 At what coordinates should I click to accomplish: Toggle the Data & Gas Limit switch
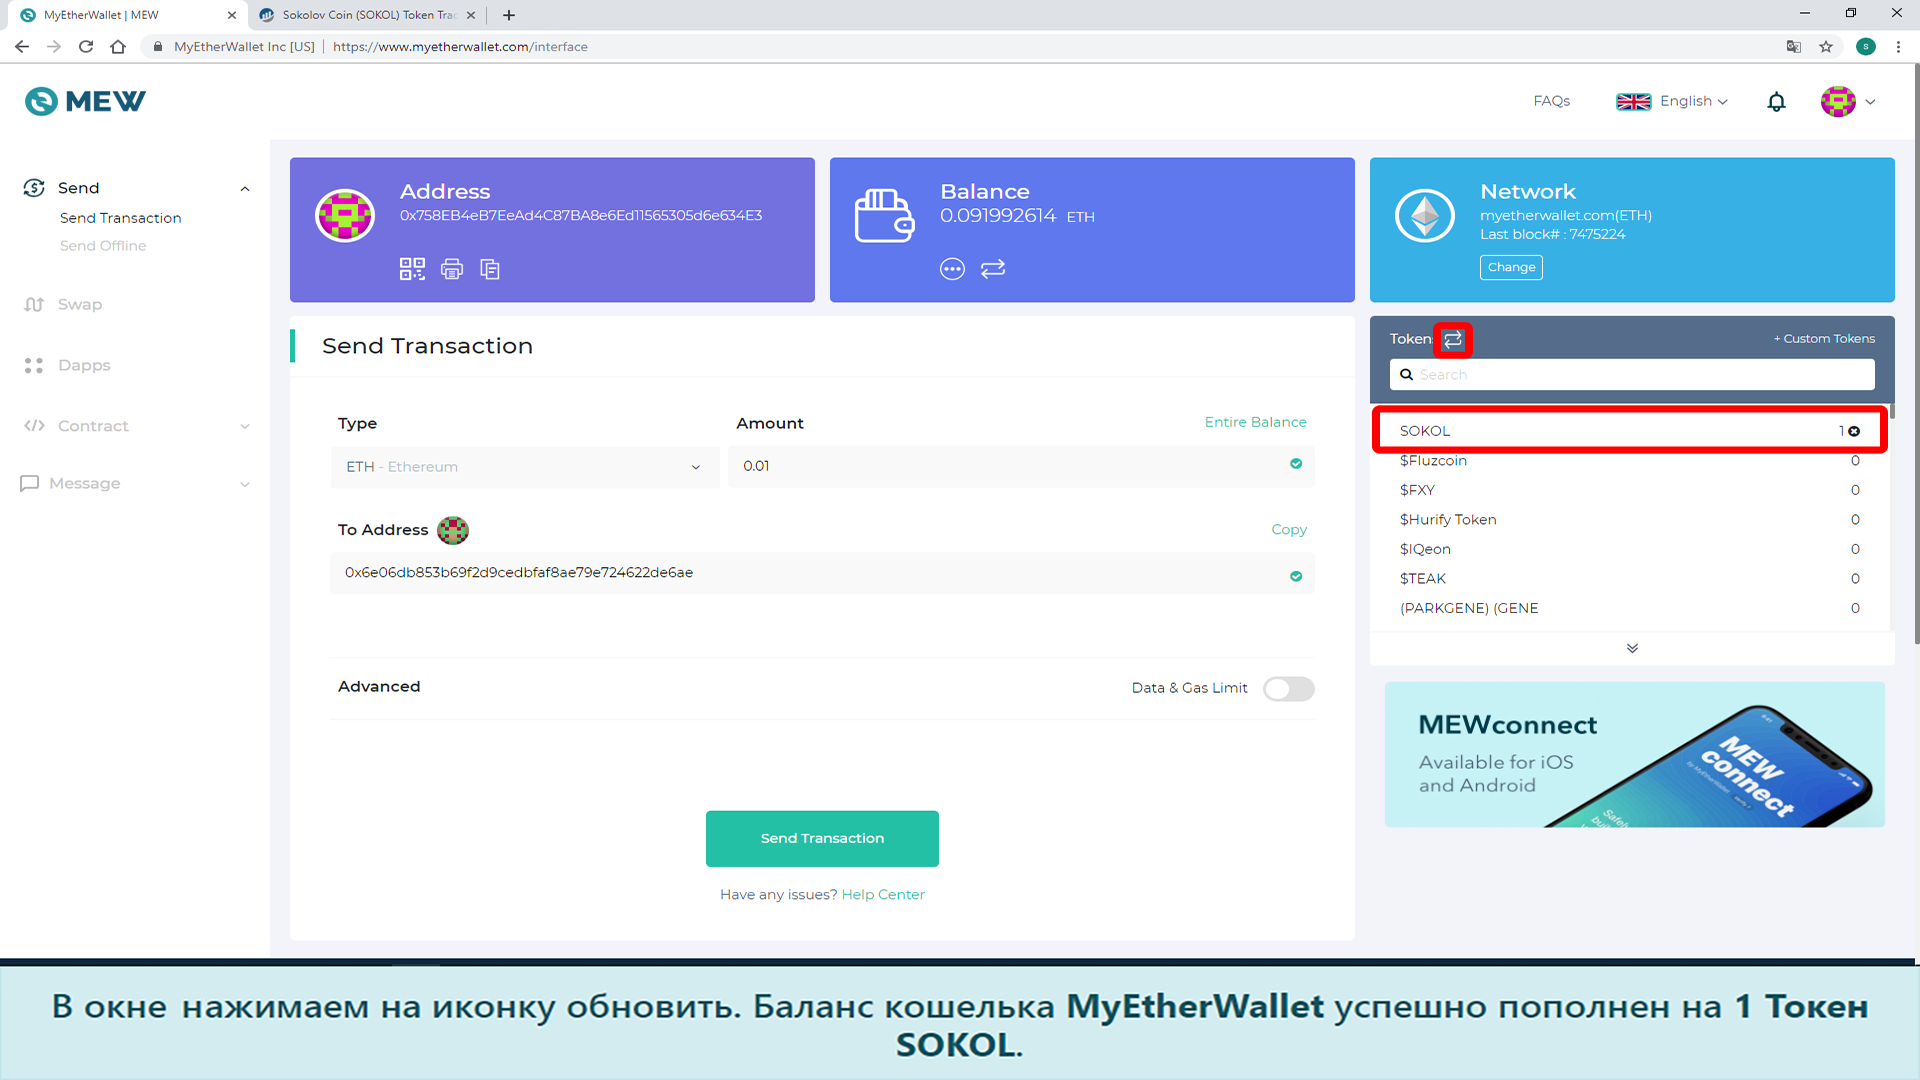(x=1288, y=689)
